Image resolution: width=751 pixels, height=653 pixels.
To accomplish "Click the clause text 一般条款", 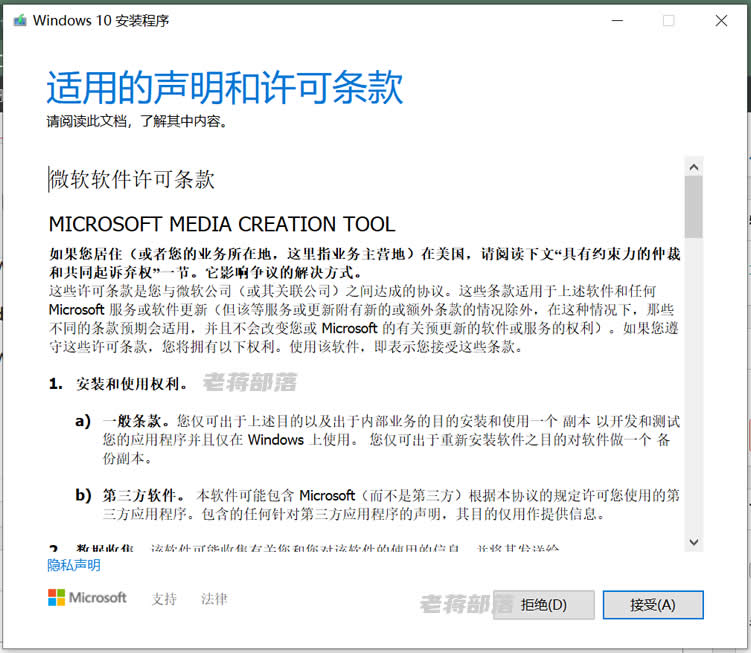I will coord(136,421).
